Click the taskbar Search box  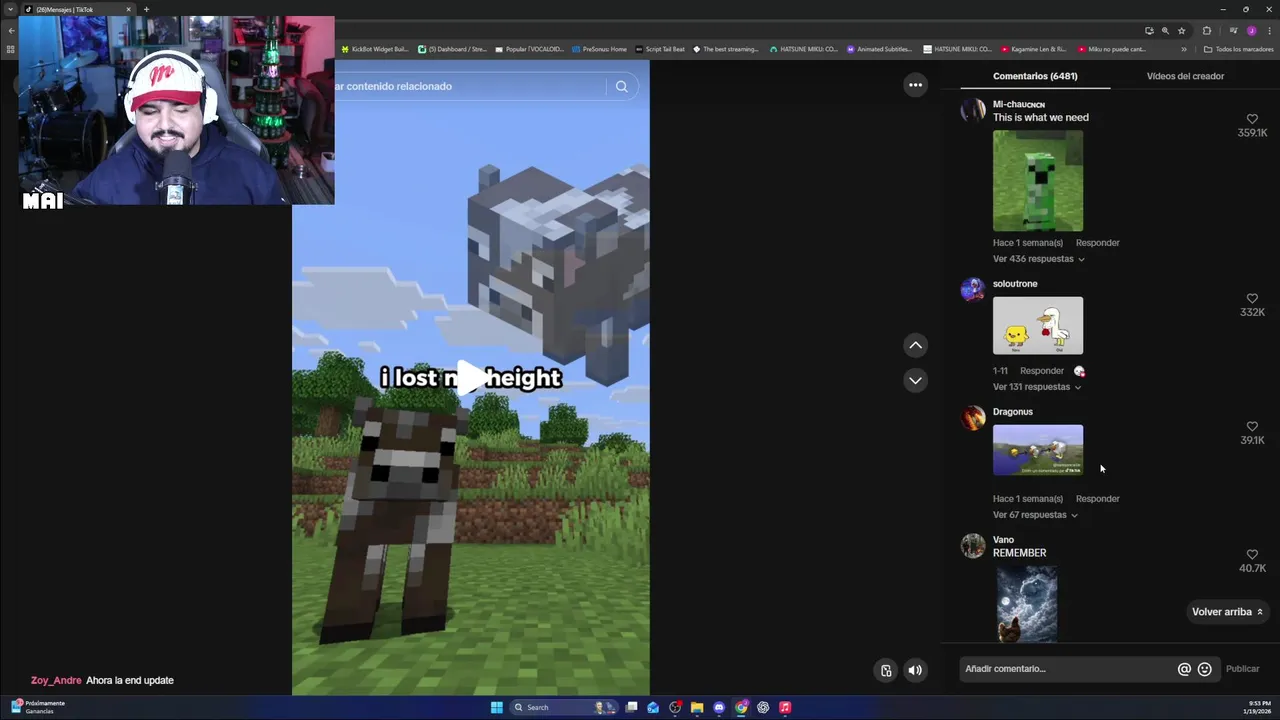point(563,707)
